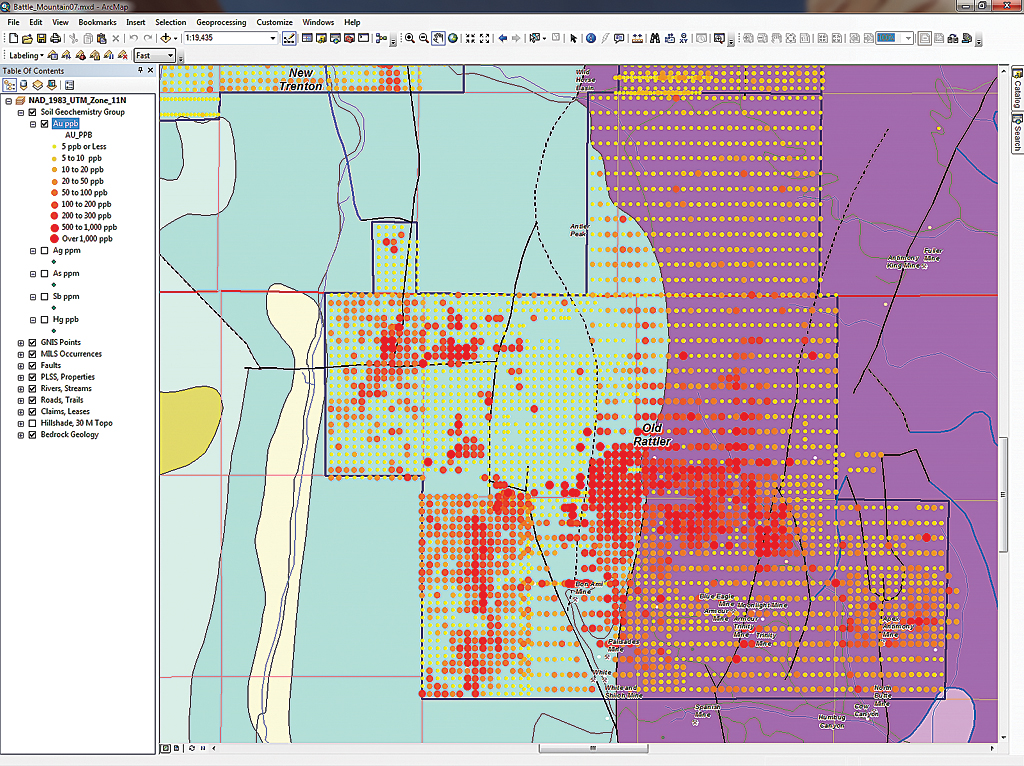Select the Pan hand tool

coord(438,38)
